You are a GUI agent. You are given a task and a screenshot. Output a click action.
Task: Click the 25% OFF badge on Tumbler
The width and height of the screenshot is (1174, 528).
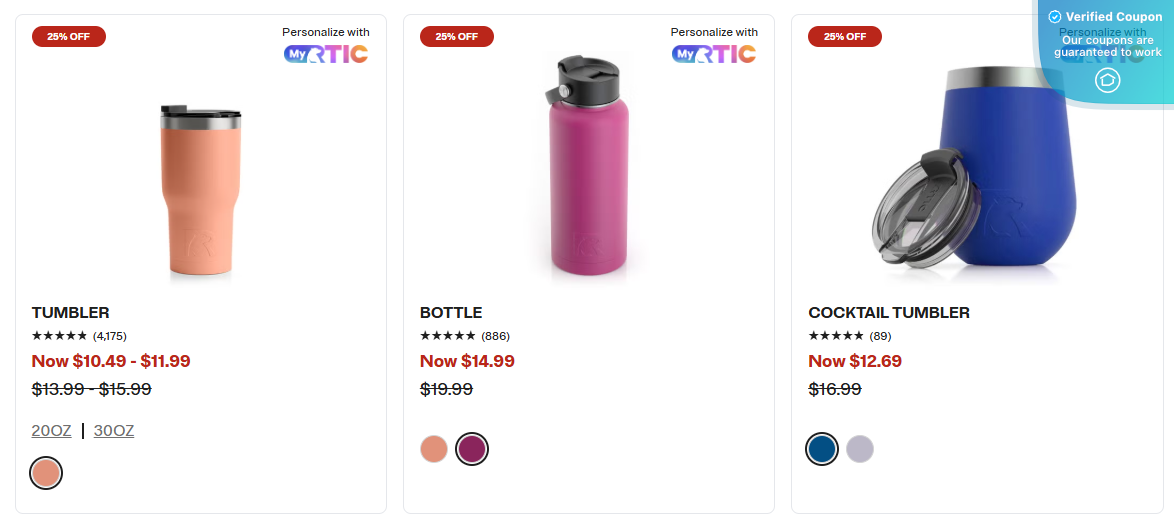[x=69, y=37]
